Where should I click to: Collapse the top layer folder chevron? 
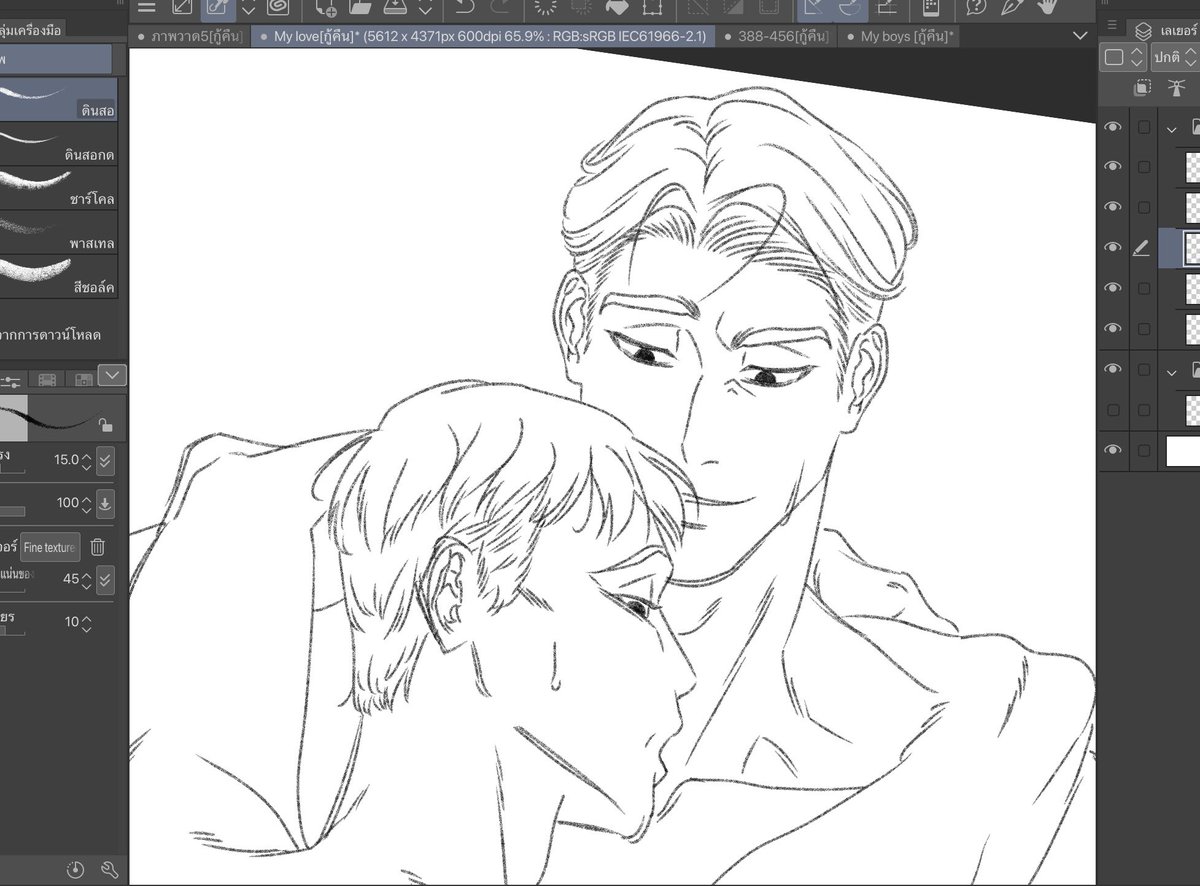tap(1172, 128)
